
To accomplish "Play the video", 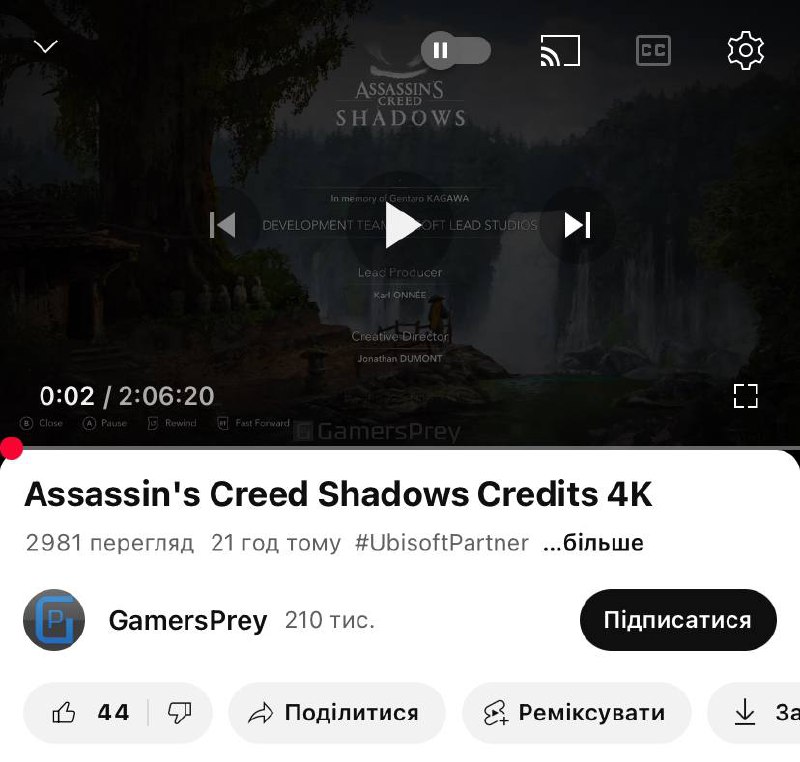I will 401,225.
